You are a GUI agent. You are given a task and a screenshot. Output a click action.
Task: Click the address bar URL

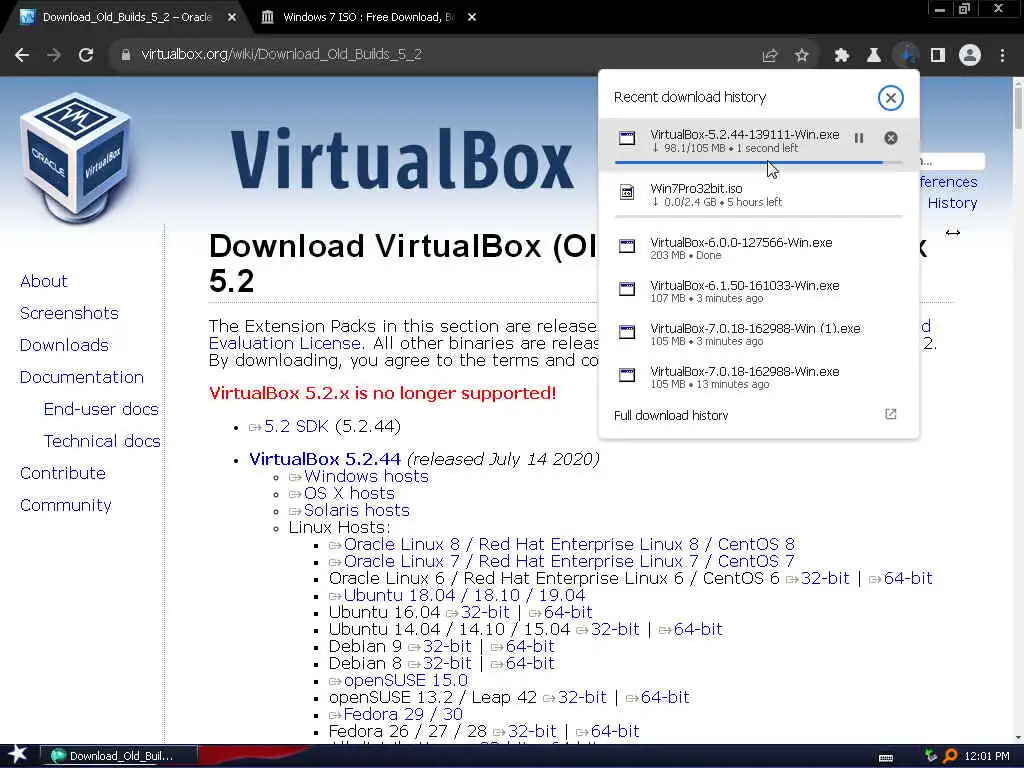click(x=281, y=55)
